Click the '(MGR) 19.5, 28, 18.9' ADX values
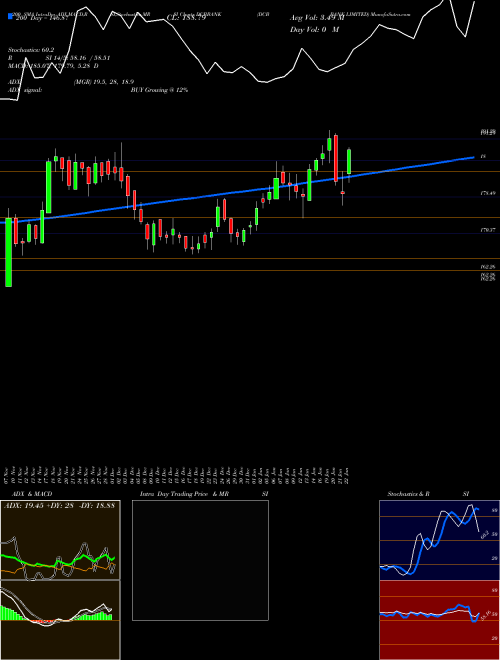The height and width of the screenshot is (660, 500). pos(104,82)
